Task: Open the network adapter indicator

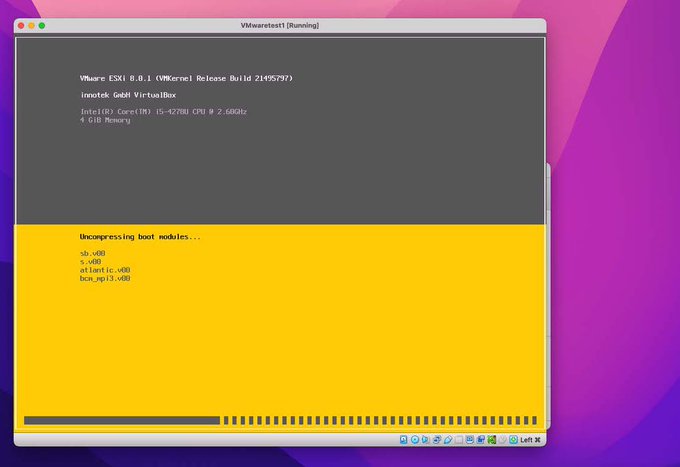Action: [437, 440]
